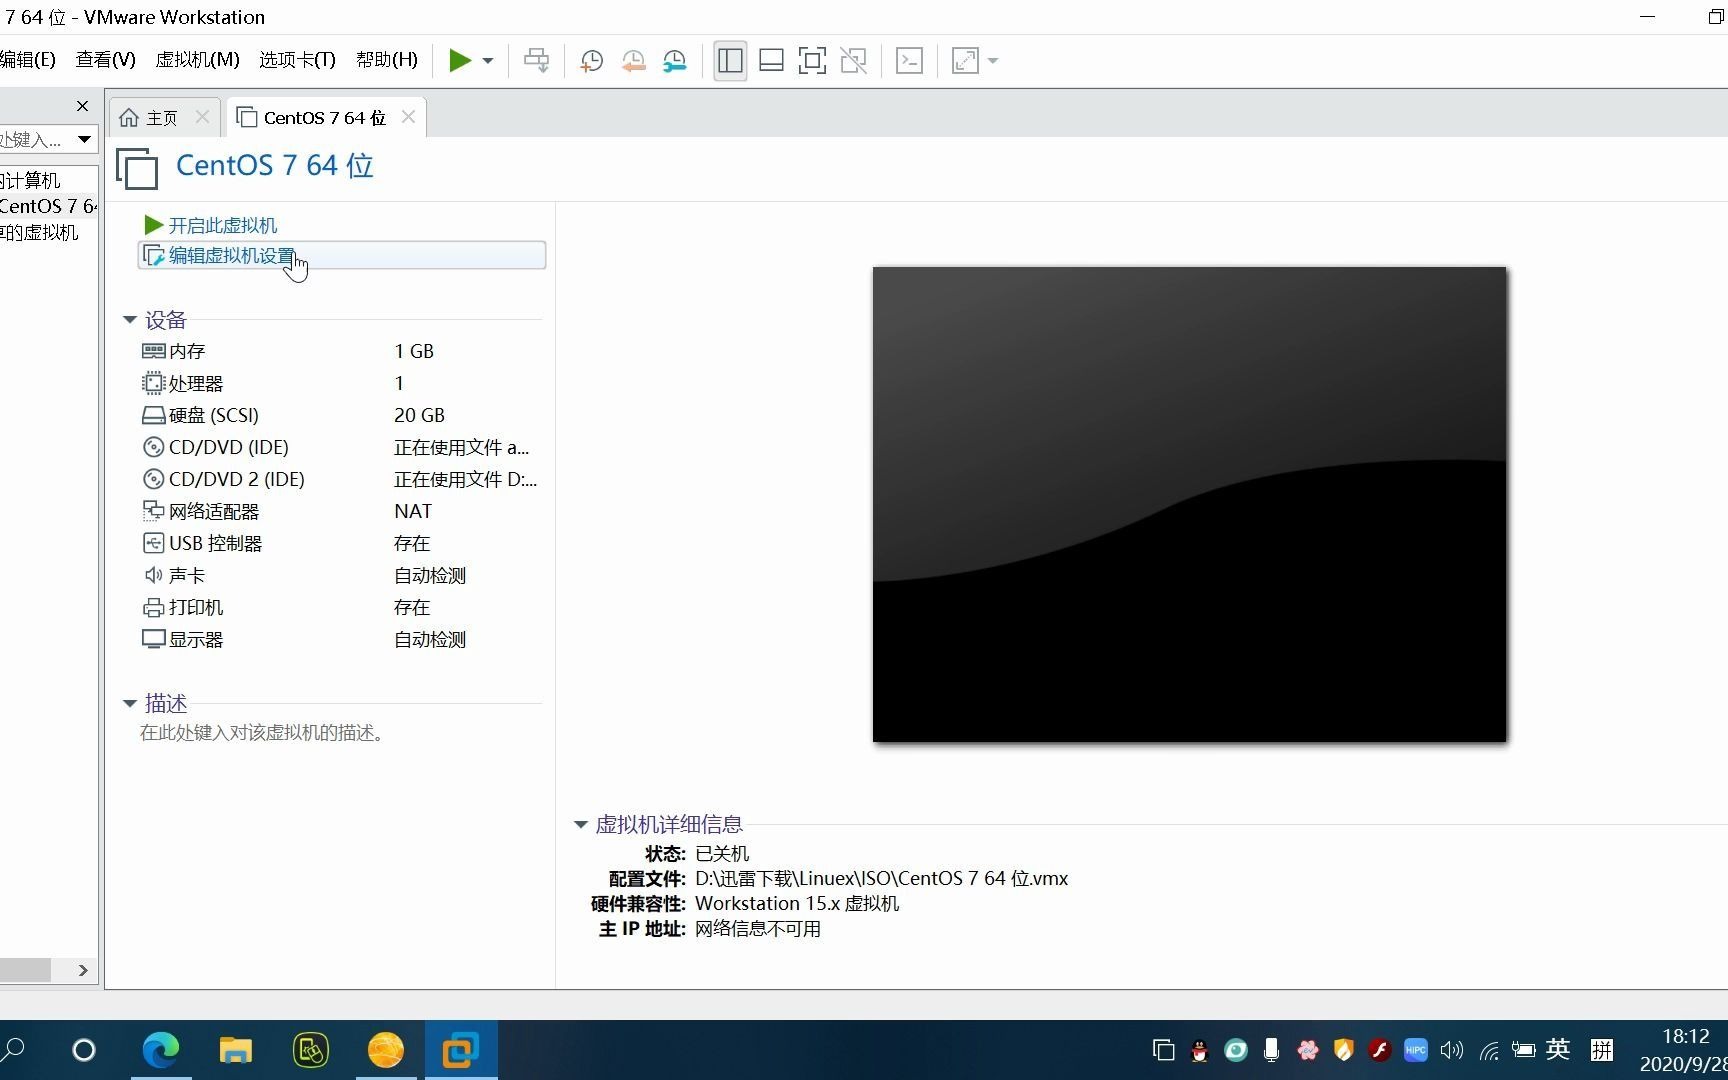1728x1080 pixels.
Task: Click the 显示器 display device icon
Action: [x=153, y=639]
